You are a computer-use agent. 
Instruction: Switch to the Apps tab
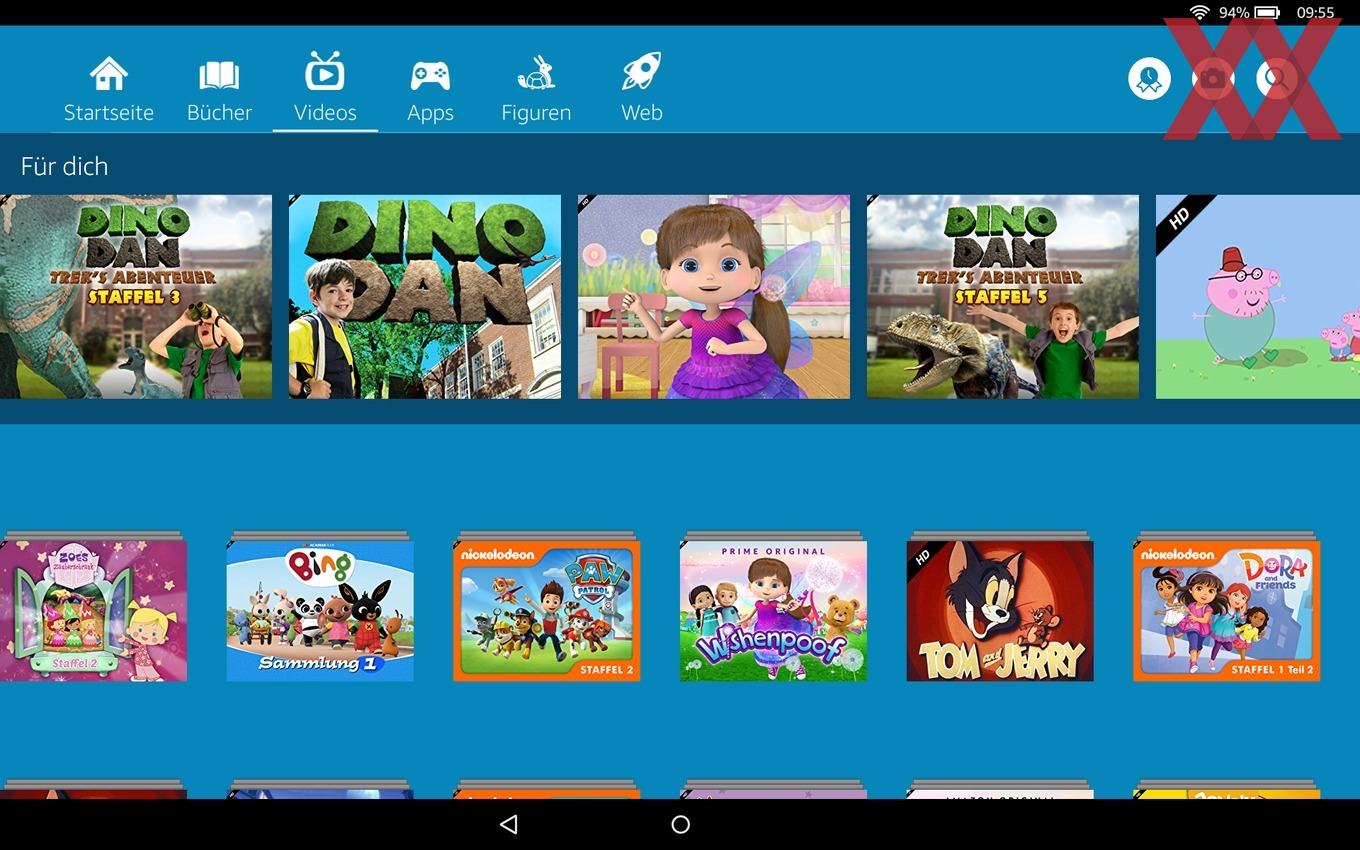pos(430,90)
